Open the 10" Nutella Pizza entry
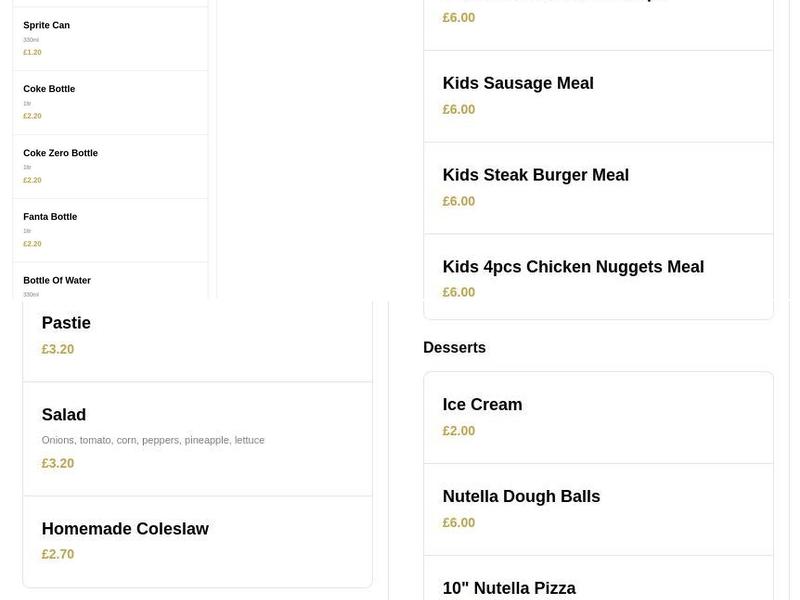The image size is (800, 600). [x=510, y=587]
